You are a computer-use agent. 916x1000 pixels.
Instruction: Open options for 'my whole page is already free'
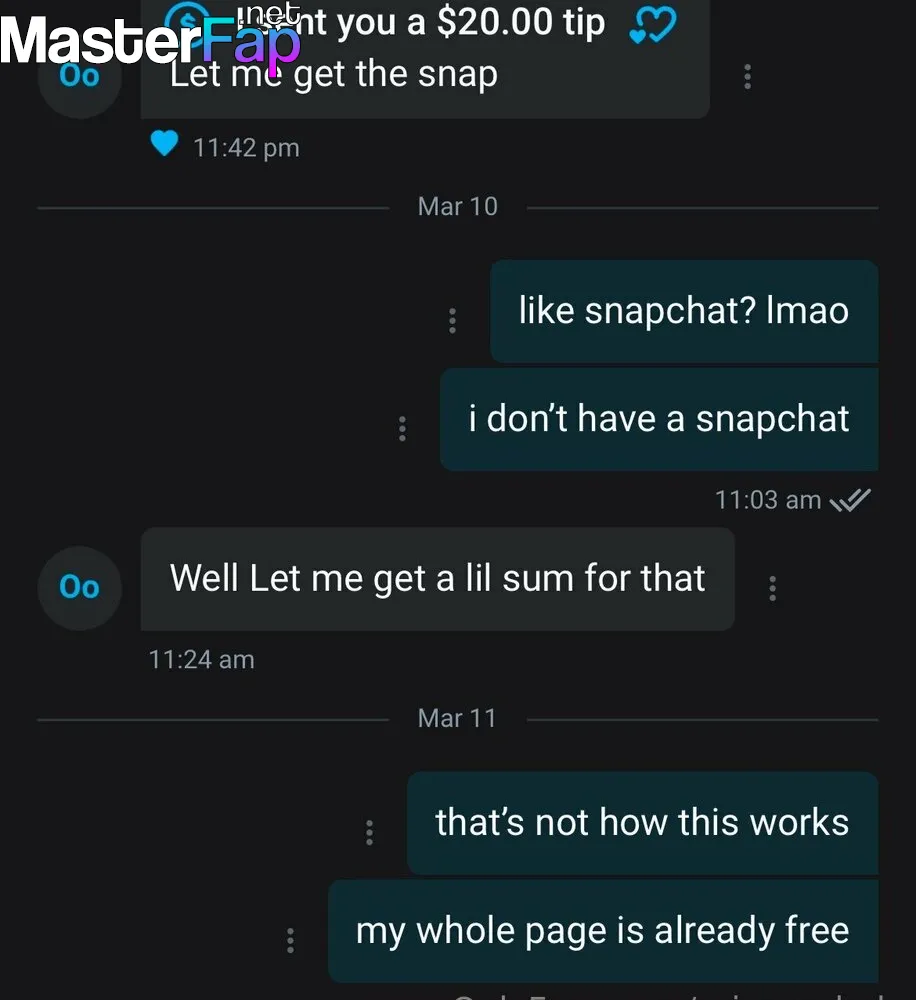click(290, 940)
